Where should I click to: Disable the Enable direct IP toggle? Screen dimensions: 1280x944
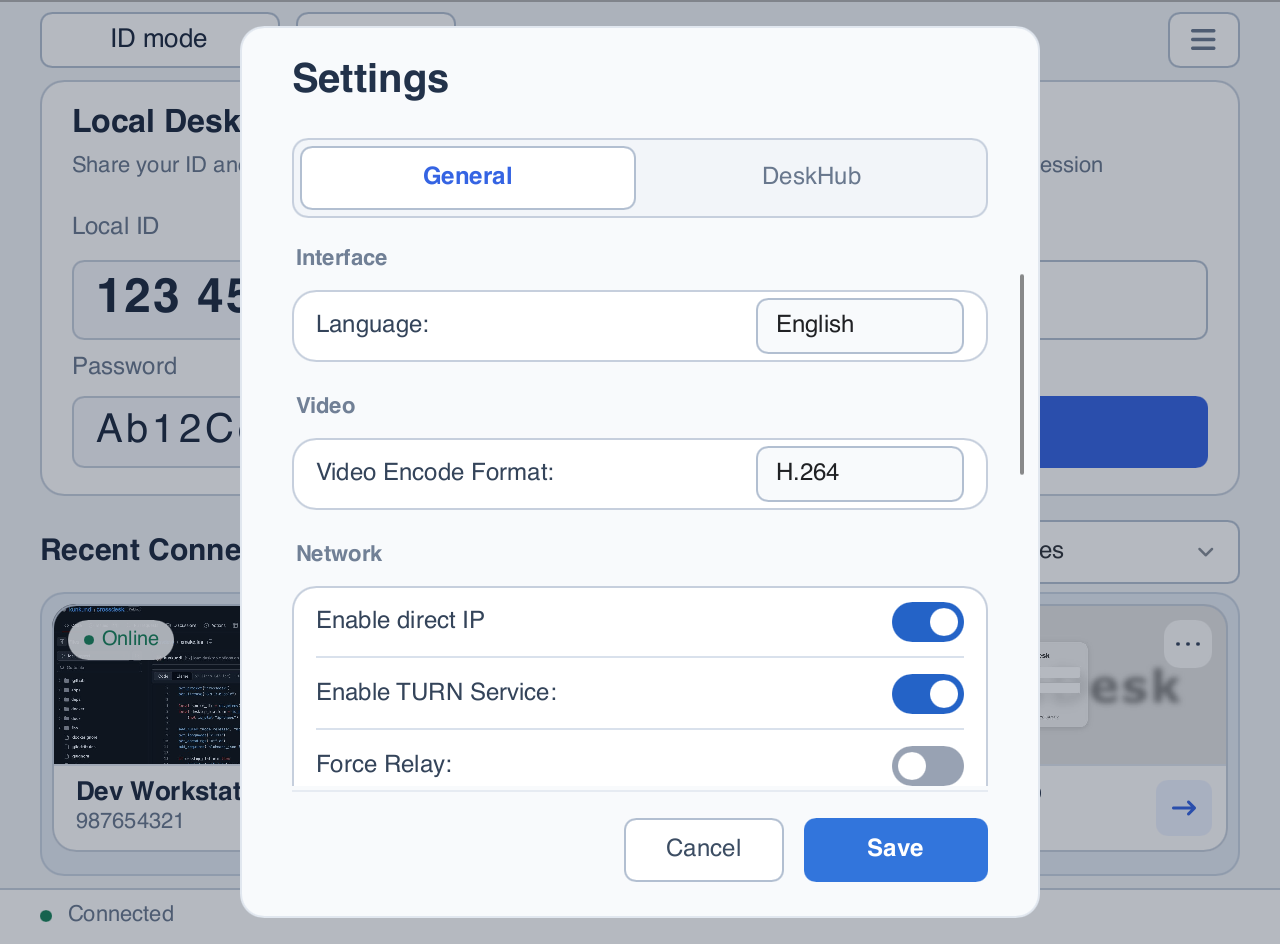(x=928, y=622)
